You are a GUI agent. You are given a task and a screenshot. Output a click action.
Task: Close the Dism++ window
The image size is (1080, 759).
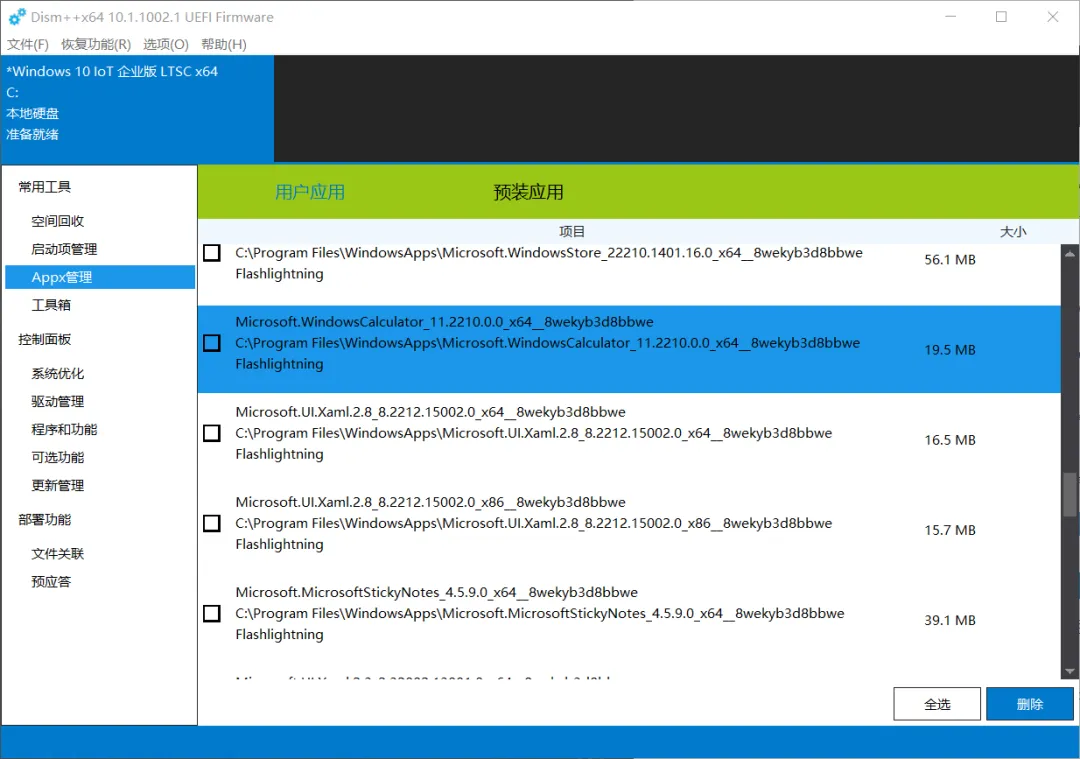1052,17
